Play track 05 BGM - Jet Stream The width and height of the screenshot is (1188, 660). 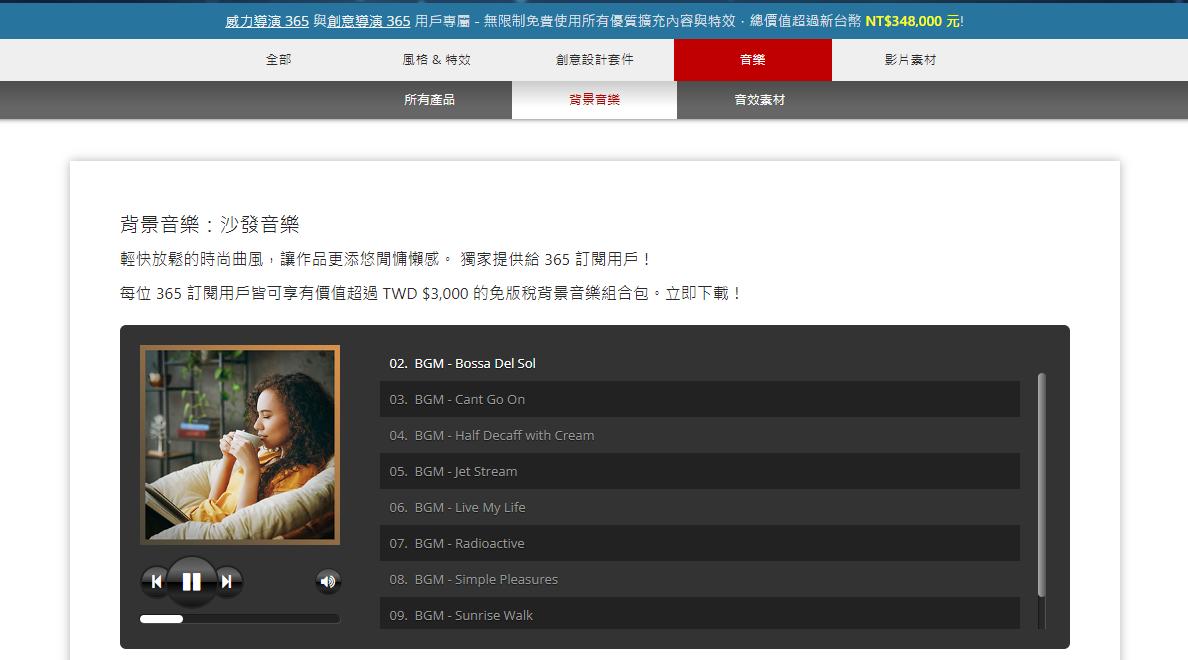click(x=699, y=471)
